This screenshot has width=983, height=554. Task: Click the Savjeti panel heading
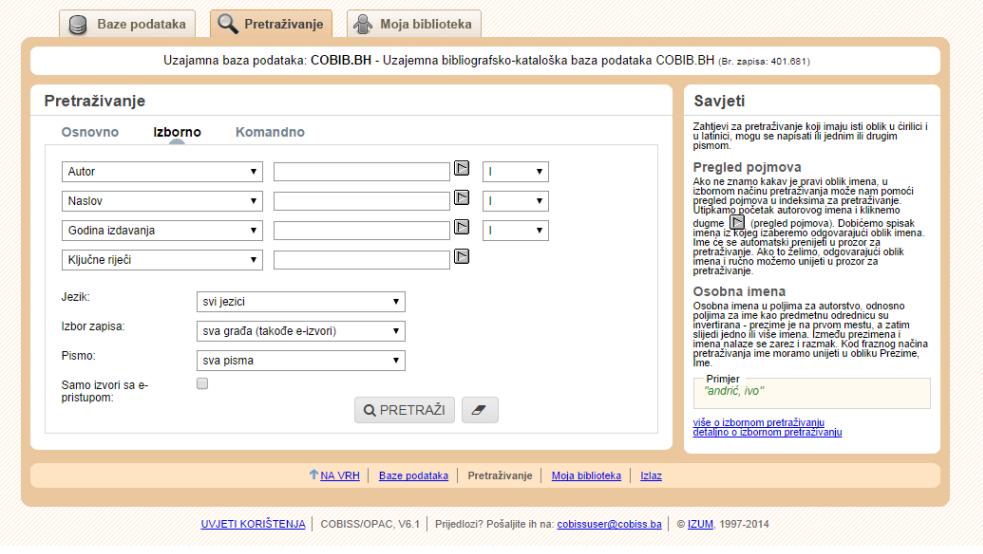tap(719, 101)
